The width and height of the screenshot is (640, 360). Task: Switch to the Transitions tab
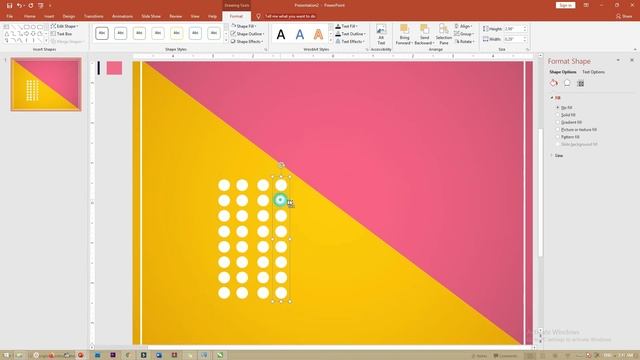coord(93,16)
